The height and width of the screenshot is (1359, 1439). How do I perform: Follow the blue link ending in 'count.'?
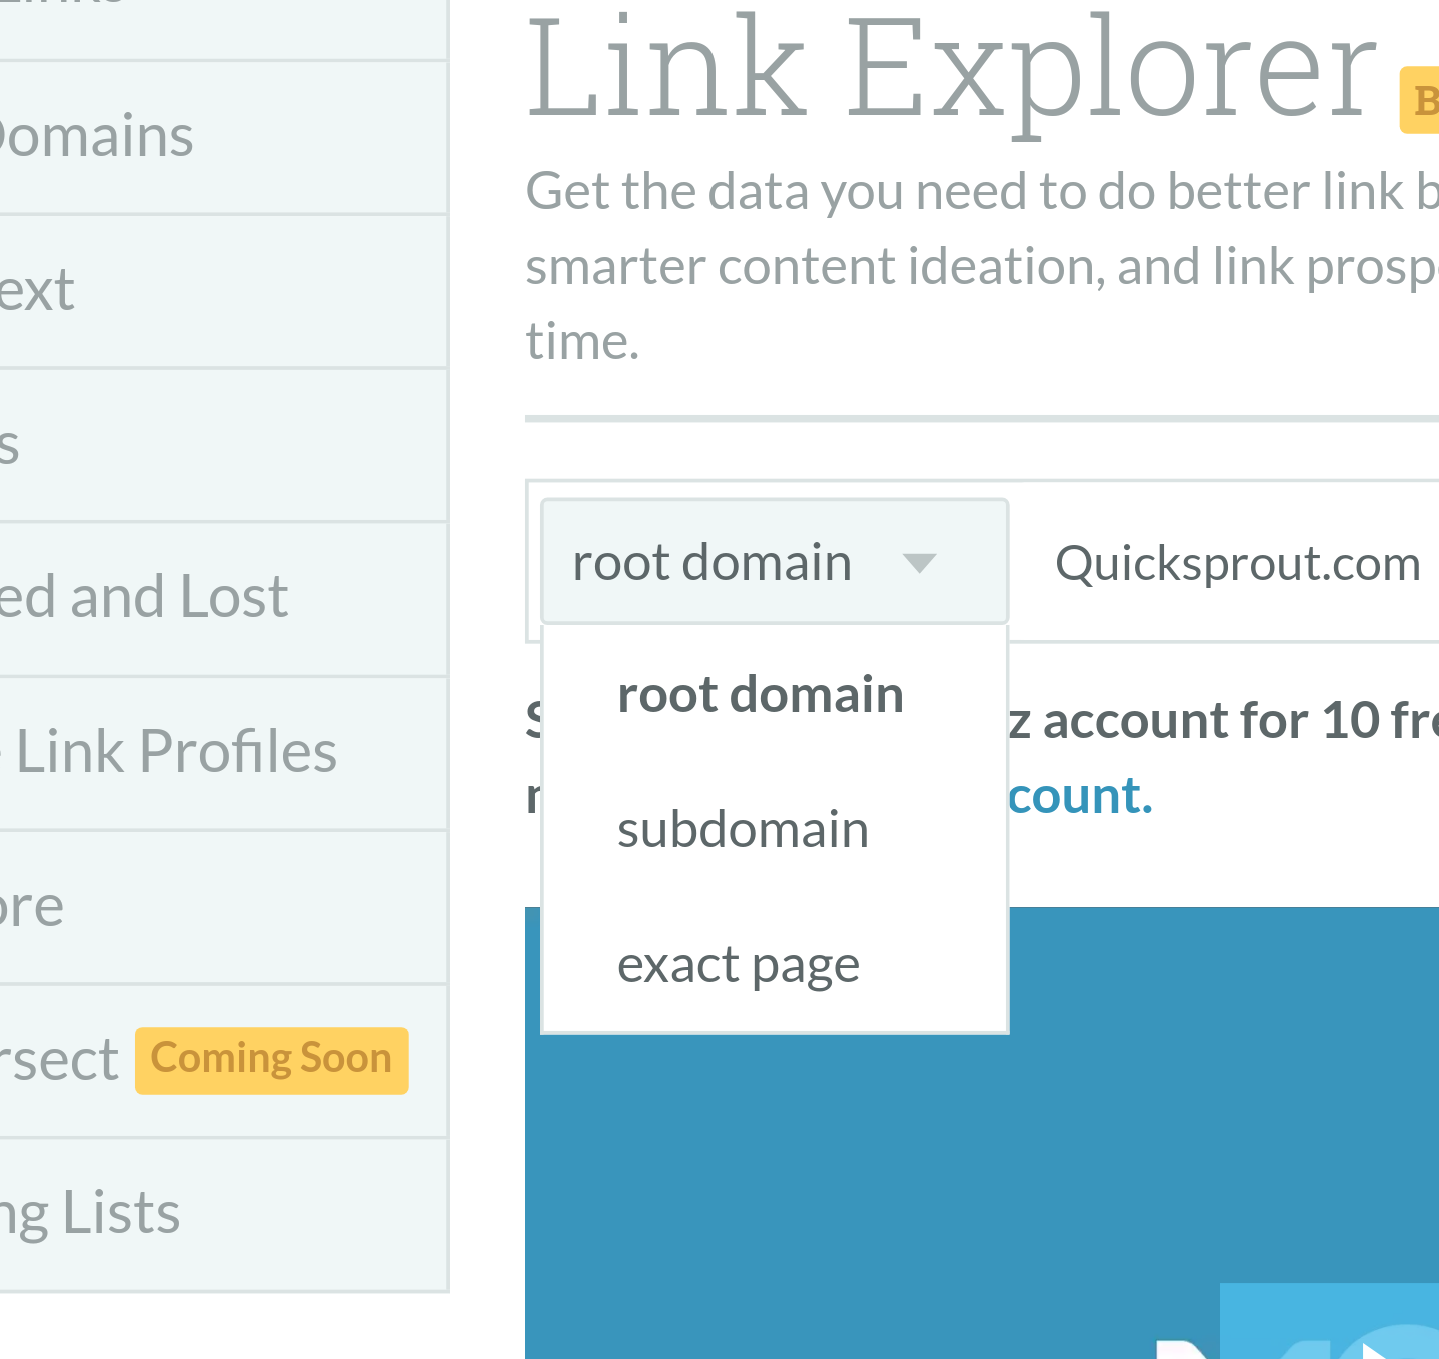[1080, 796]
